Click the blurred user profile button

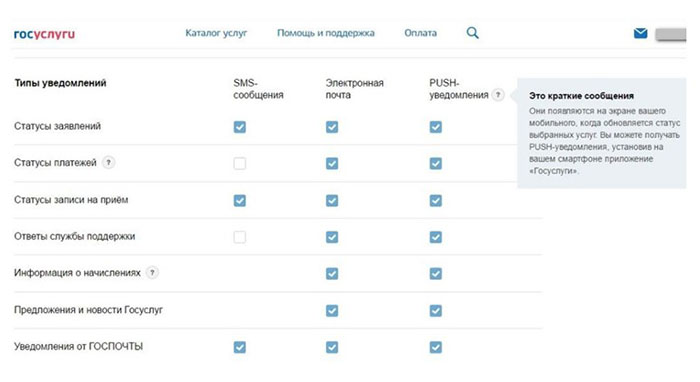click(671, 34)
